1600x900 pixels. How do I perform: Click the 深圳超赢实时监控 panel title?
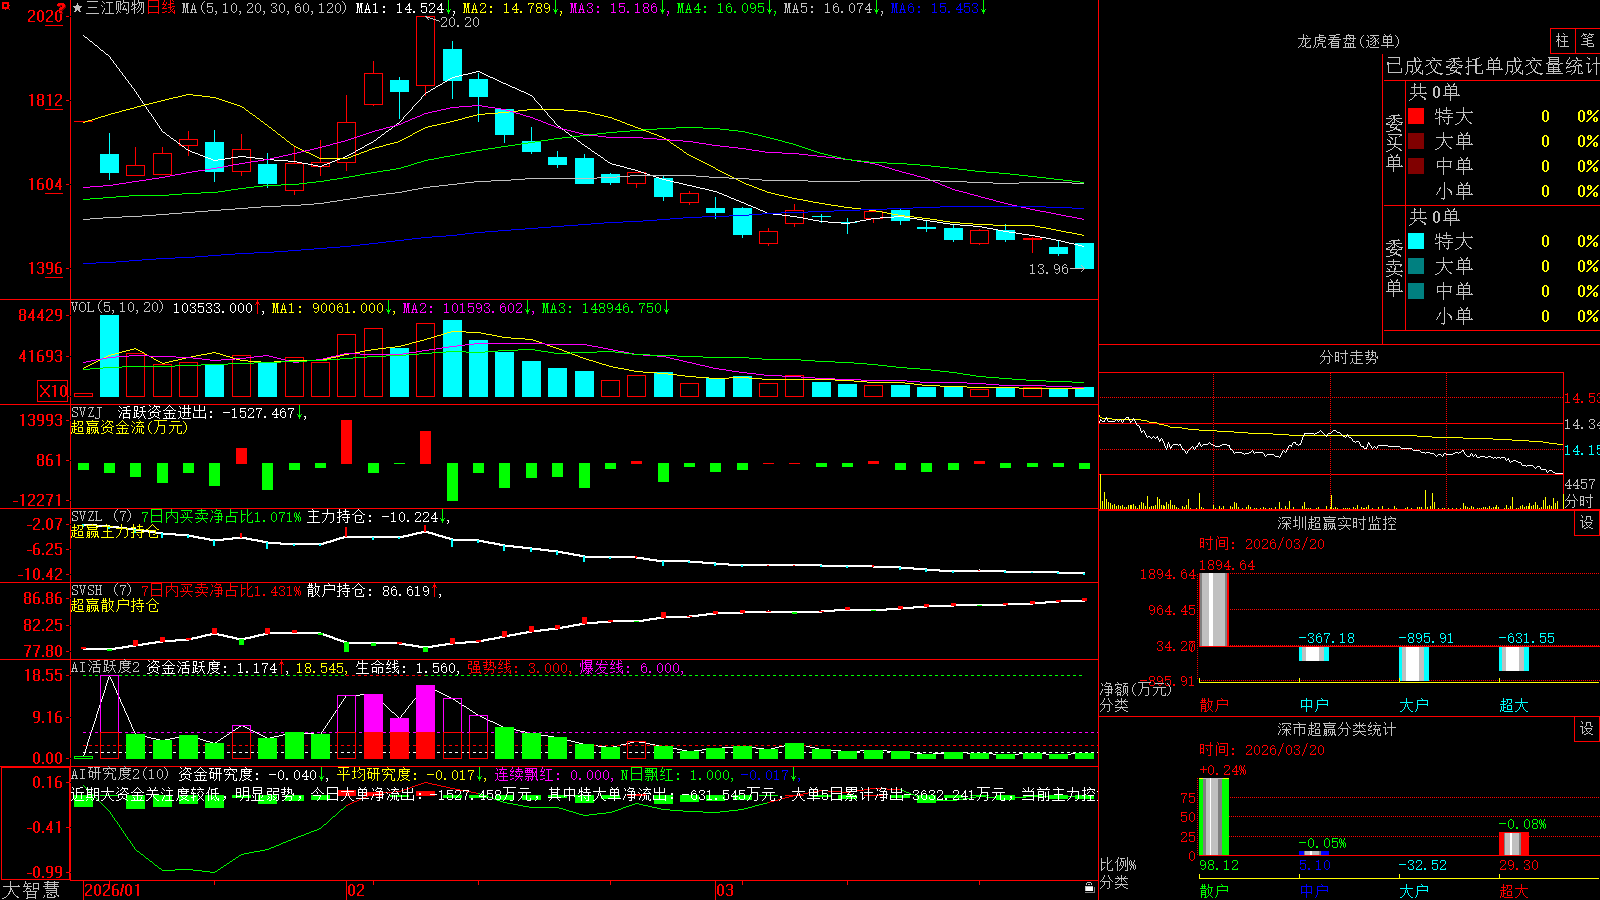click(x=1337, y=523)
